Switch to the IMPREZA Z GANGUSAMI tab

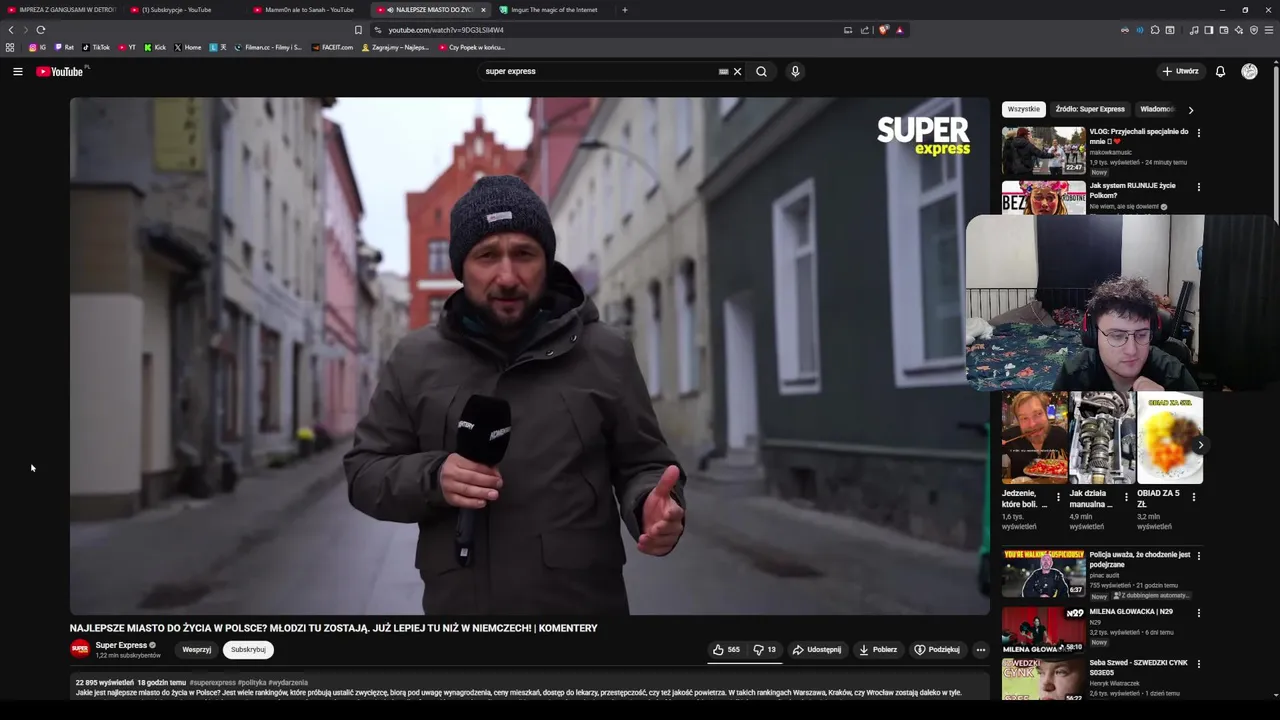(x=62, y=10)
